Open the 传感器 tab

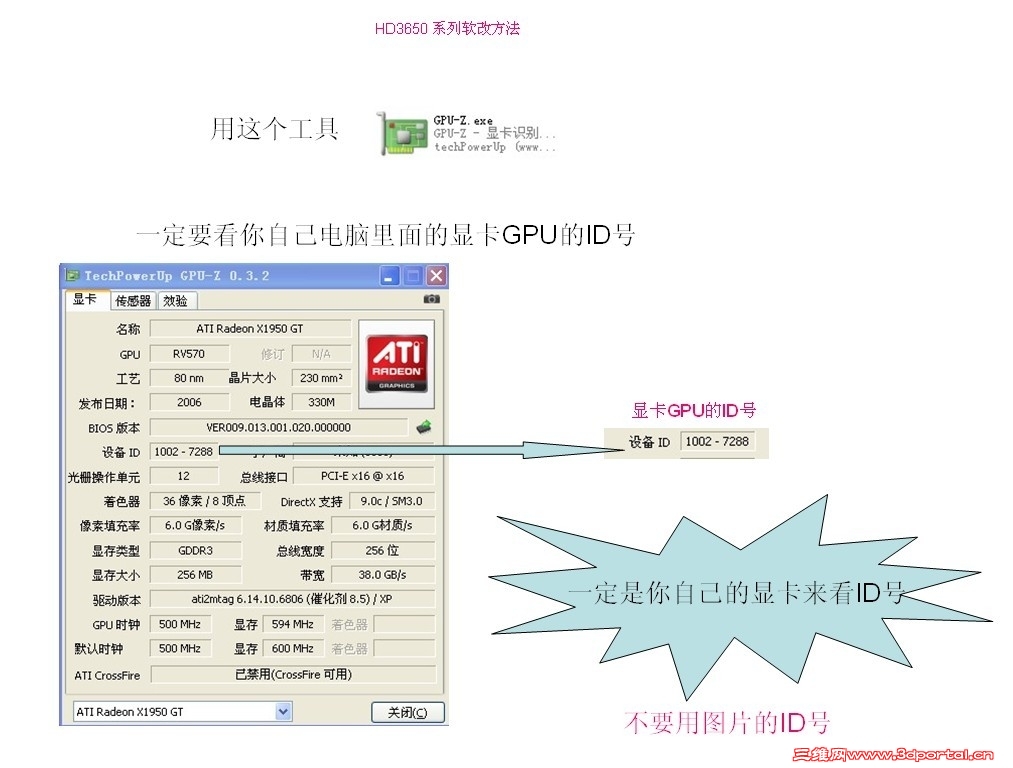pos(132,301)
